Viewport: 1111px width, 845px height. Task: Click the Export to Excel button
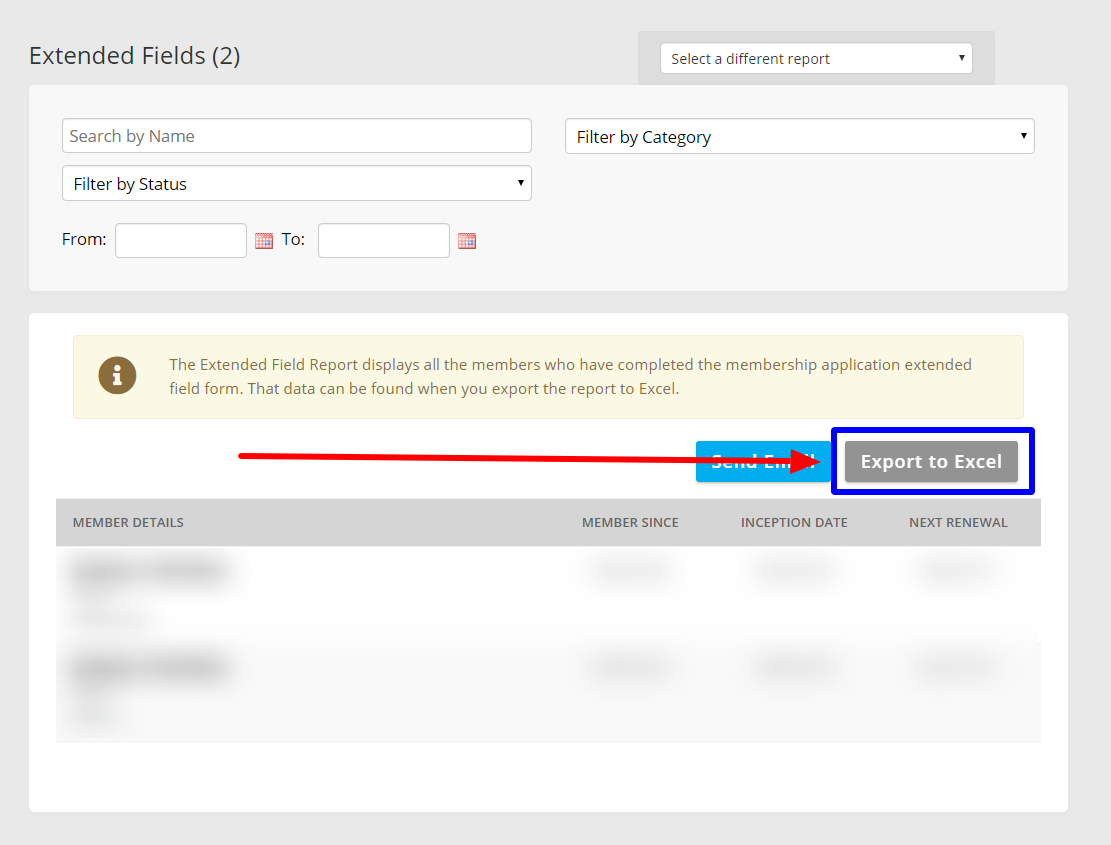tap(931, 462)
